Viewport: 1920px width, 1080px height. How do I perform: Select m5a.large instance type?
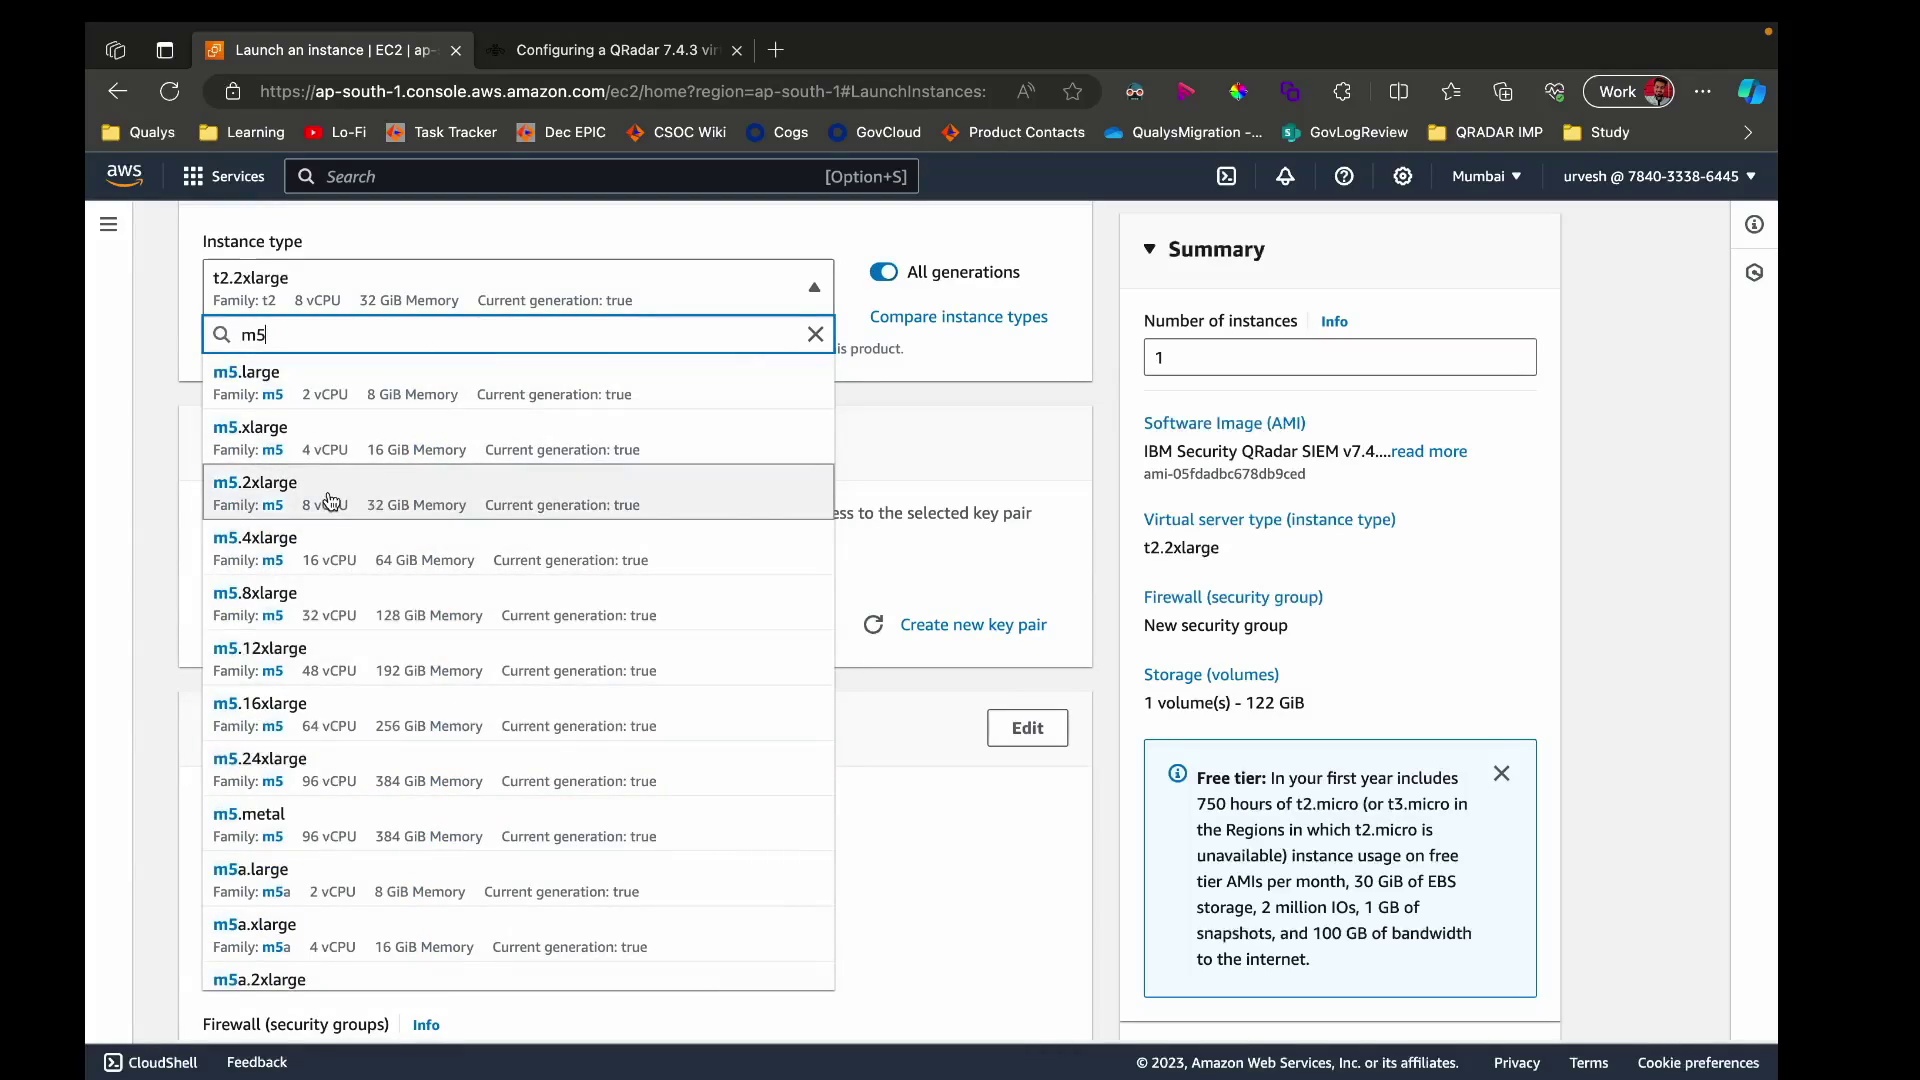coord(518,879)
